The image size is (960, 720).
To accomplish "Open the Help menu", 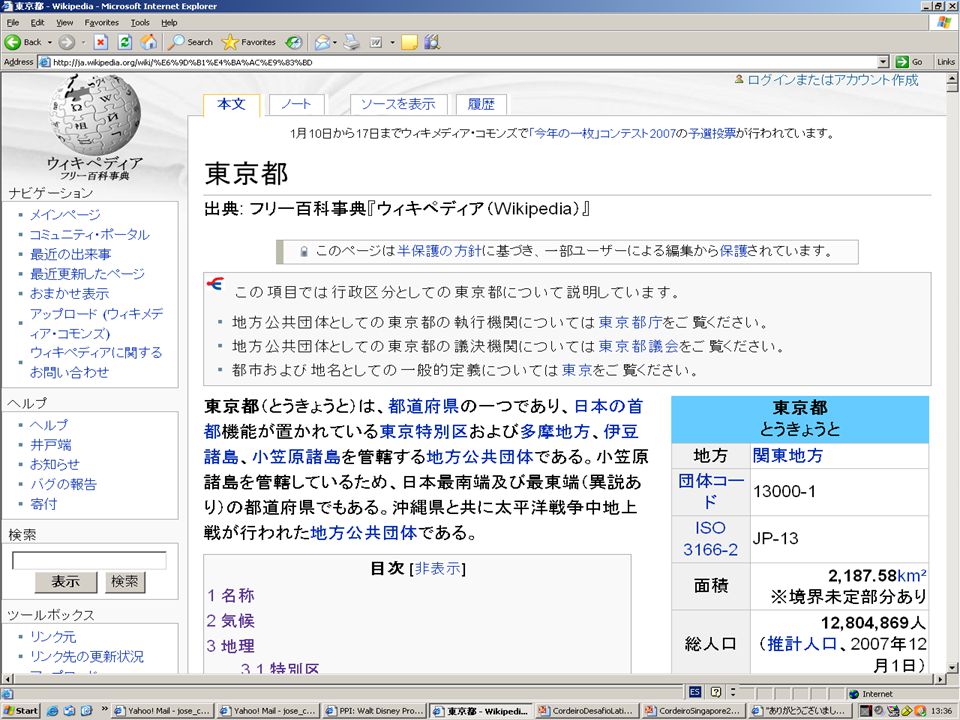I will [169, 23].
